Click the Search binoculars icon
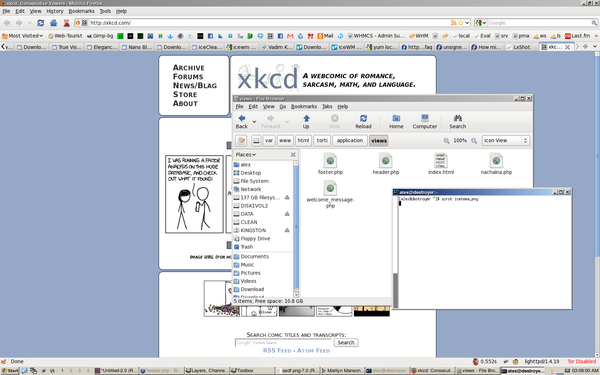The image size is (600, 375). pos(458,121)
